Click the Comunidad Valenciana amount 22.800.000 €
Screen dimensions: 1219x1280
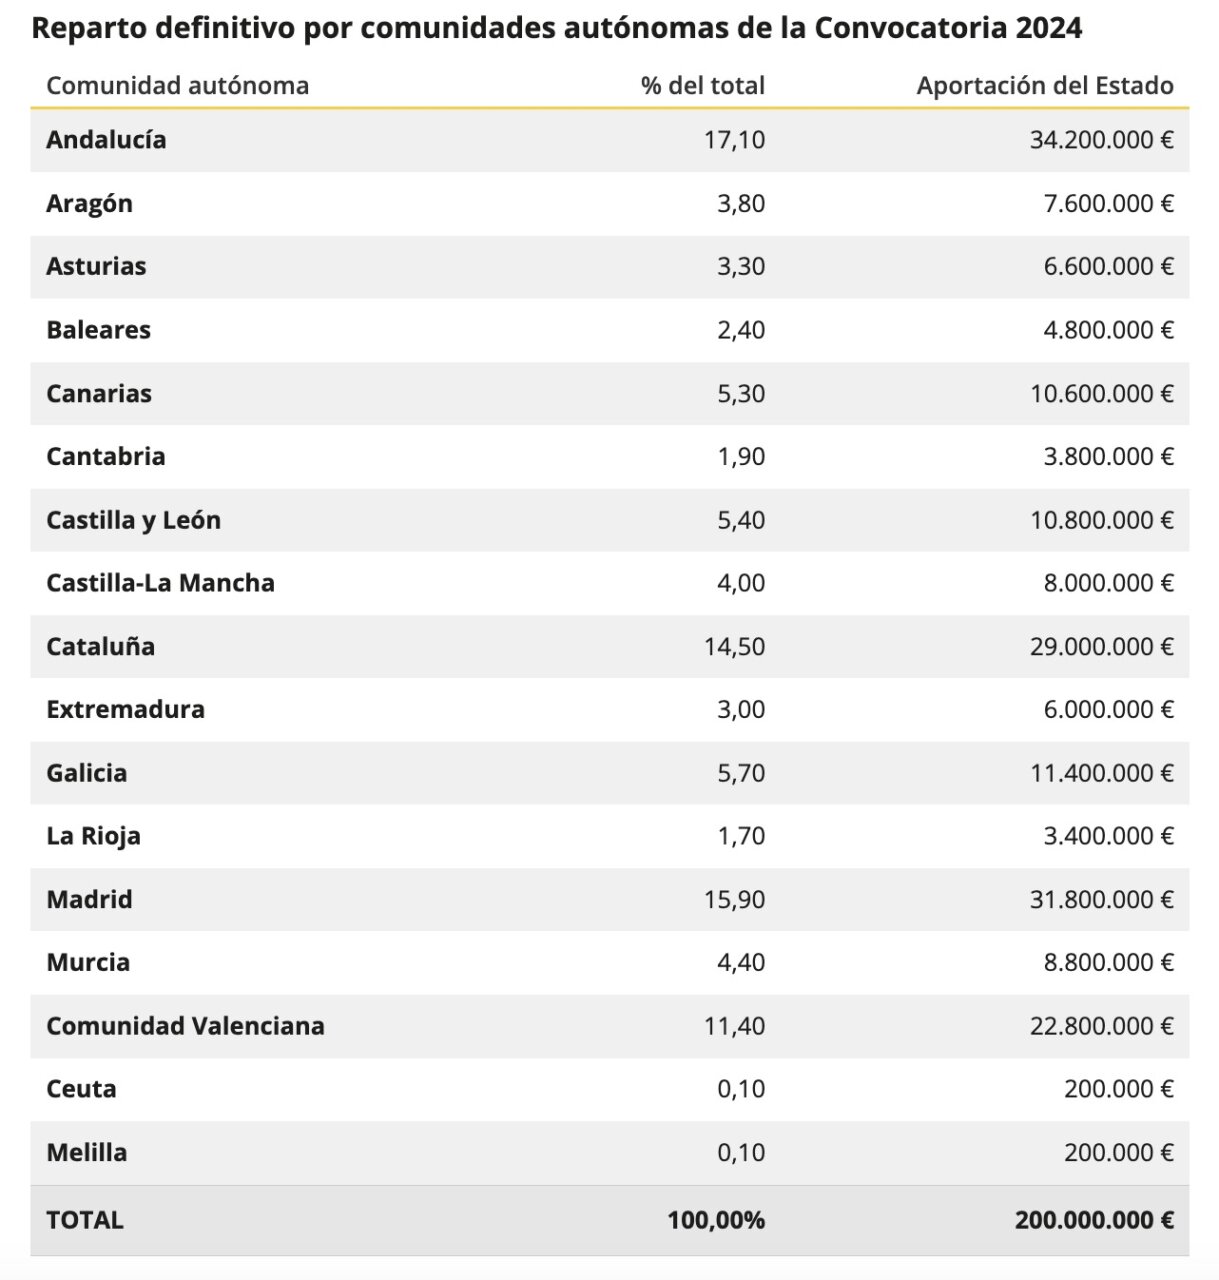(1101, 1026)
